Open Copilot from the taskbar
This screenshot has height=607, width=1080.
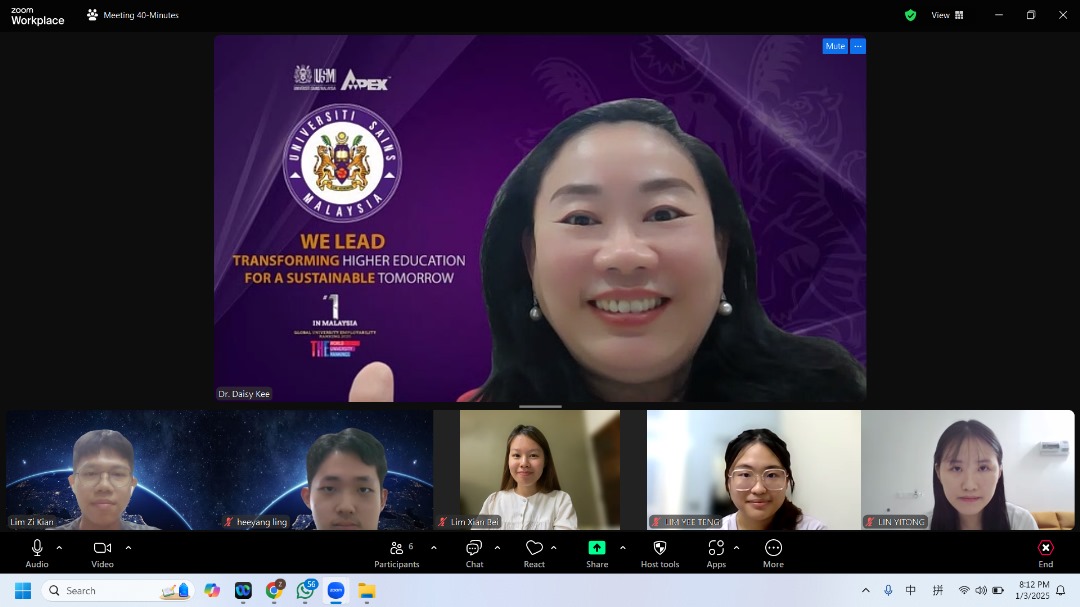[211, 590]
